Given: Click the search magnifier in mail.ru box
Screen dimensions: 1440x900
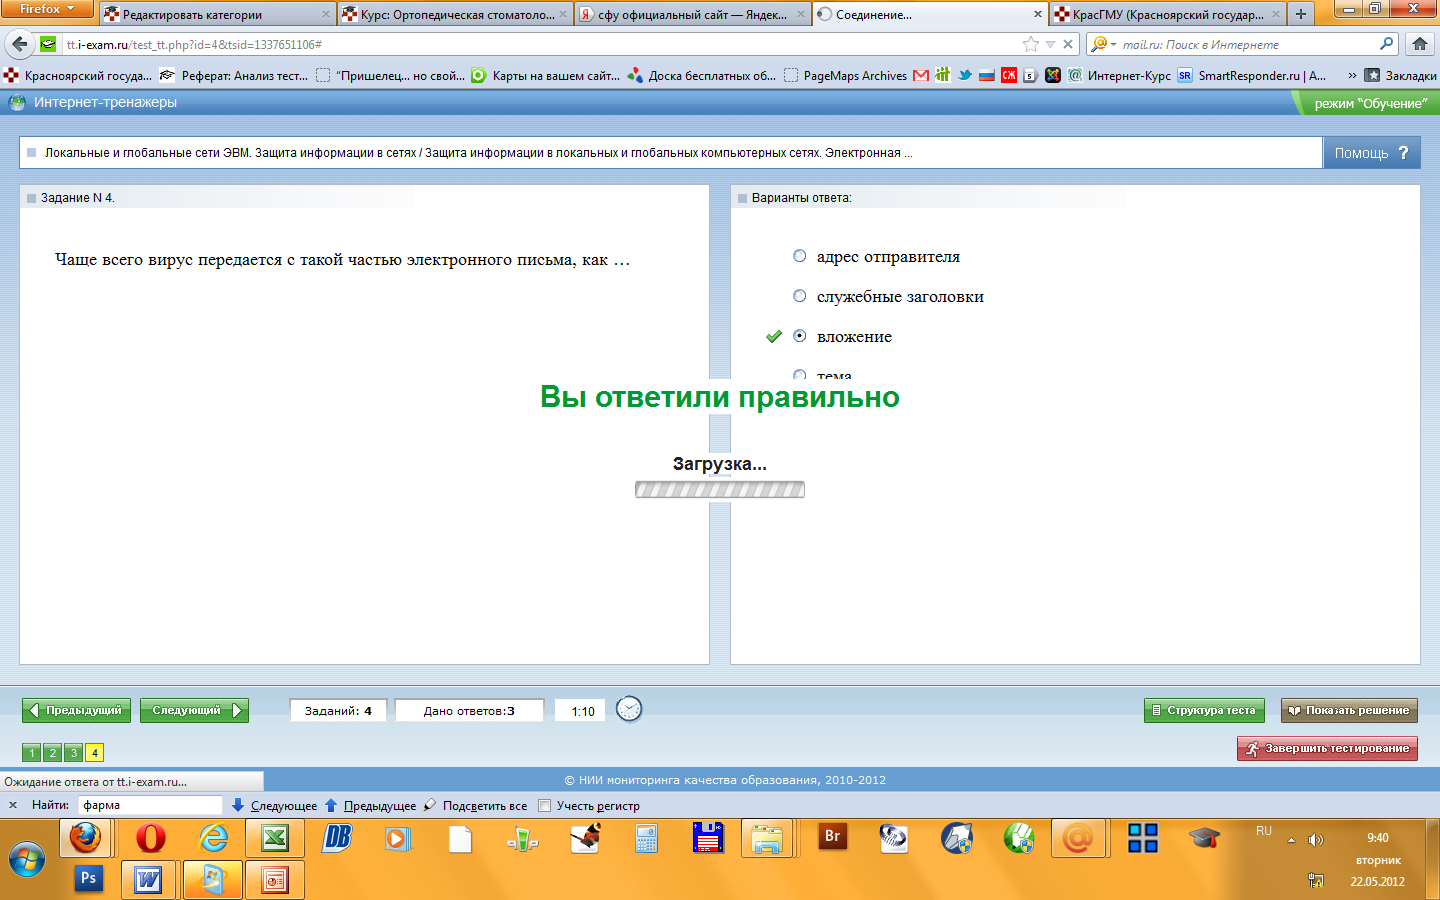Looking at the screenshot, I should (x=1386, y=44).
